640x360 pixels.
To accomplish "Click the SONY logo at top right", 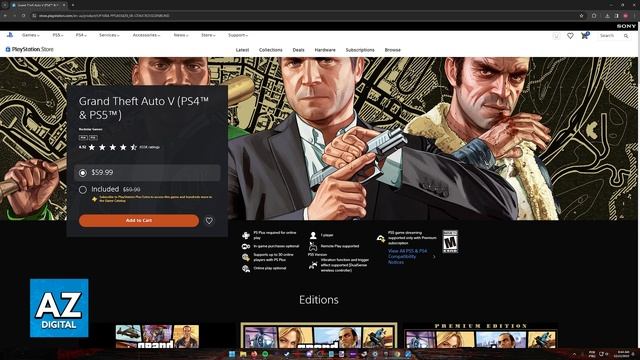I will click(626, 26).
